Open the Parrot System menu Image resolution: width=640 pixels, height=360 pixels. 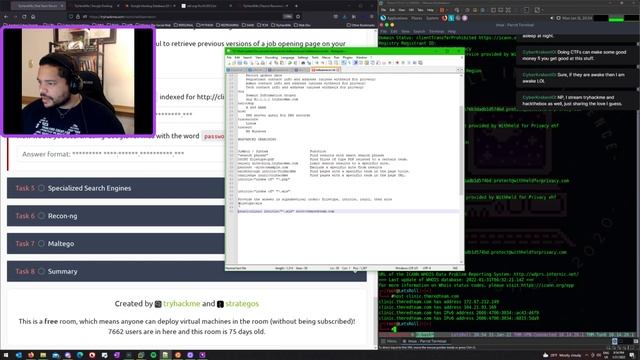(x=432, y=18)
